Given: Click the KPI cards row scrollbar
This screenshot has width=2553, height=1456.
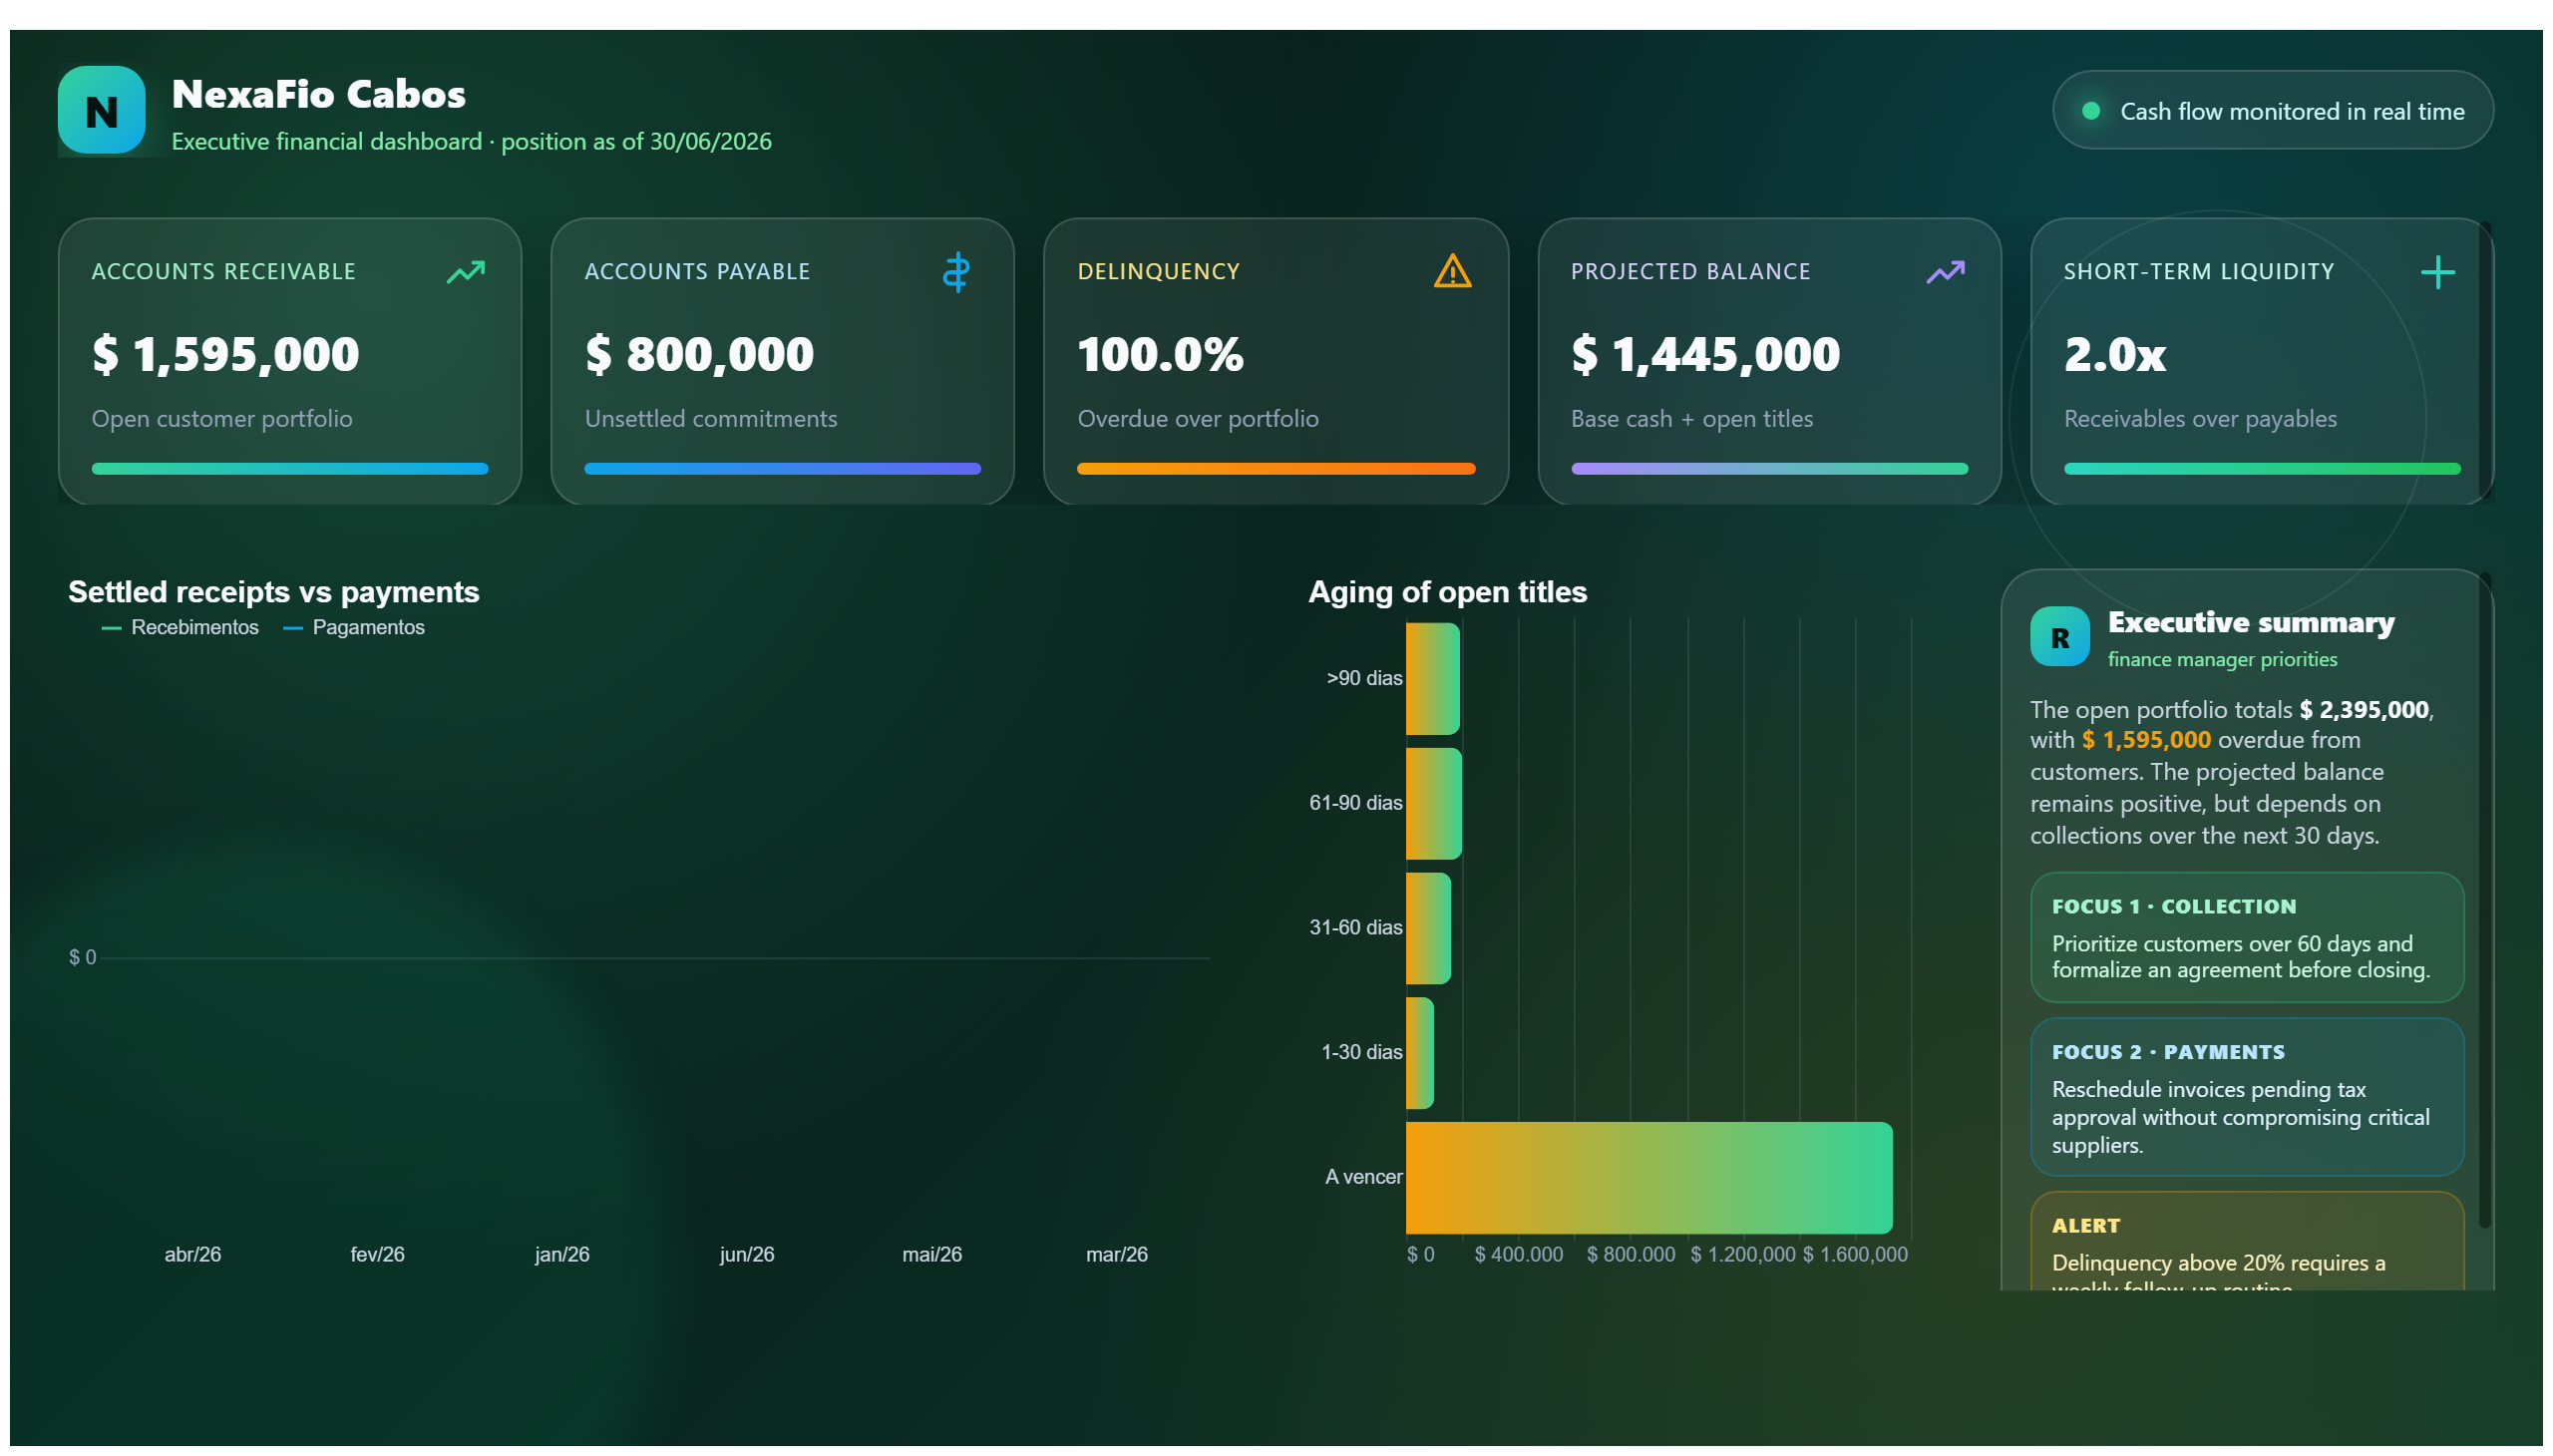Looking at the screenshot, I should point(2484,361).
